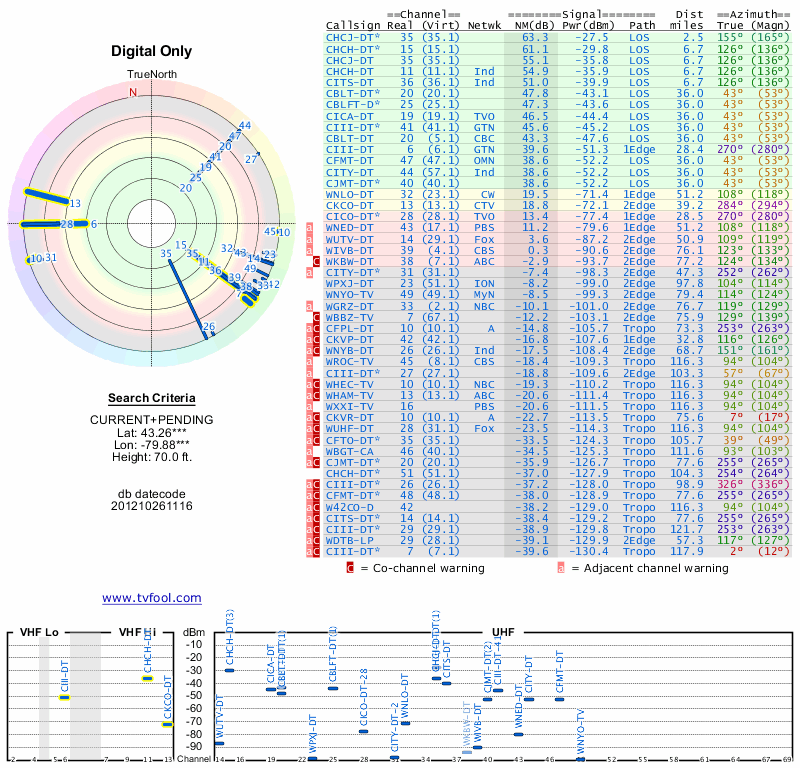
Task: Click the Search Criteria heading
Action: [152, 398]
